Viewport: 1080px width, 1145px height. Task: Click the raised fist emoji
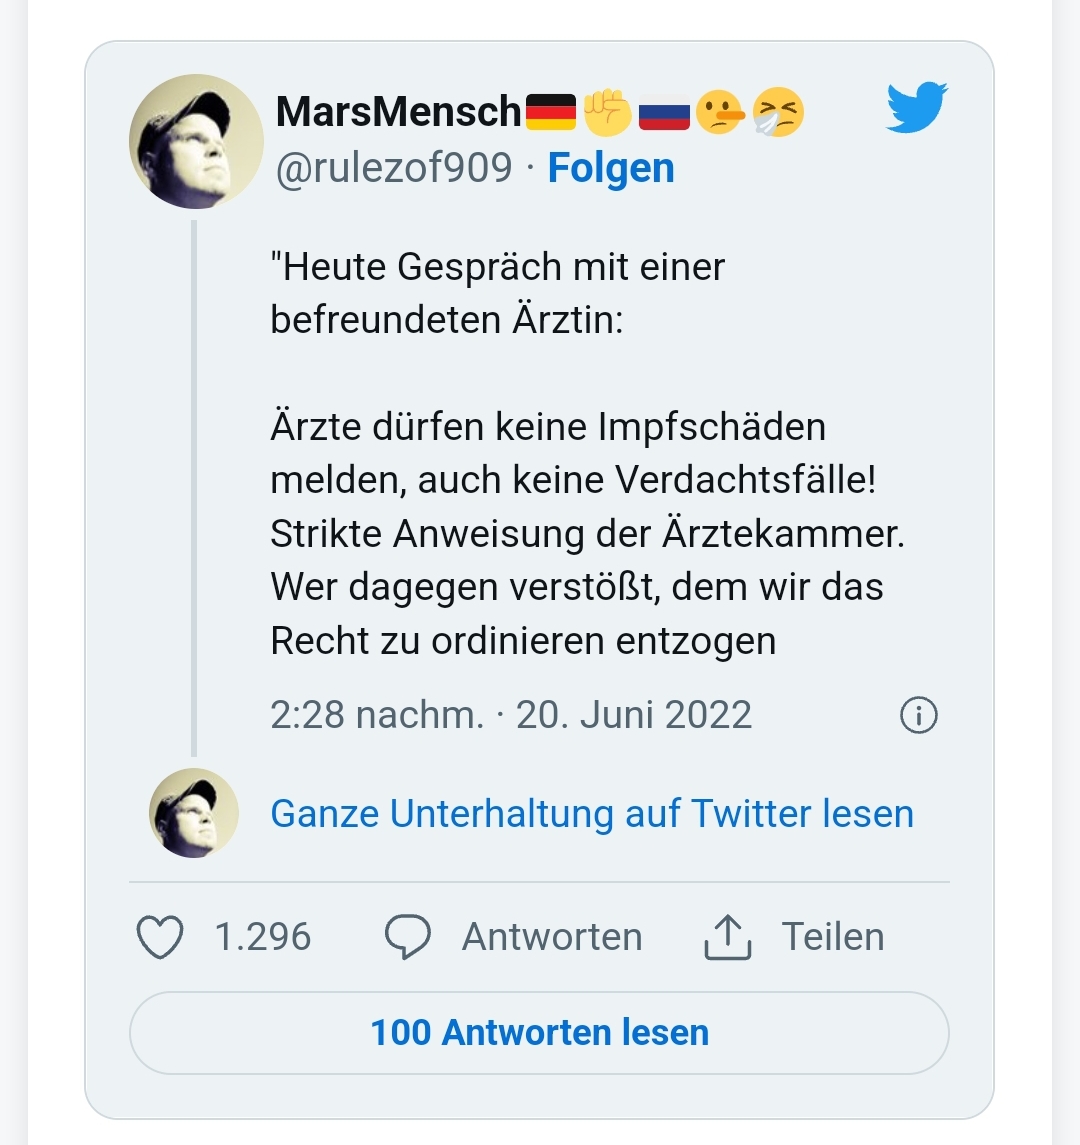608,112
